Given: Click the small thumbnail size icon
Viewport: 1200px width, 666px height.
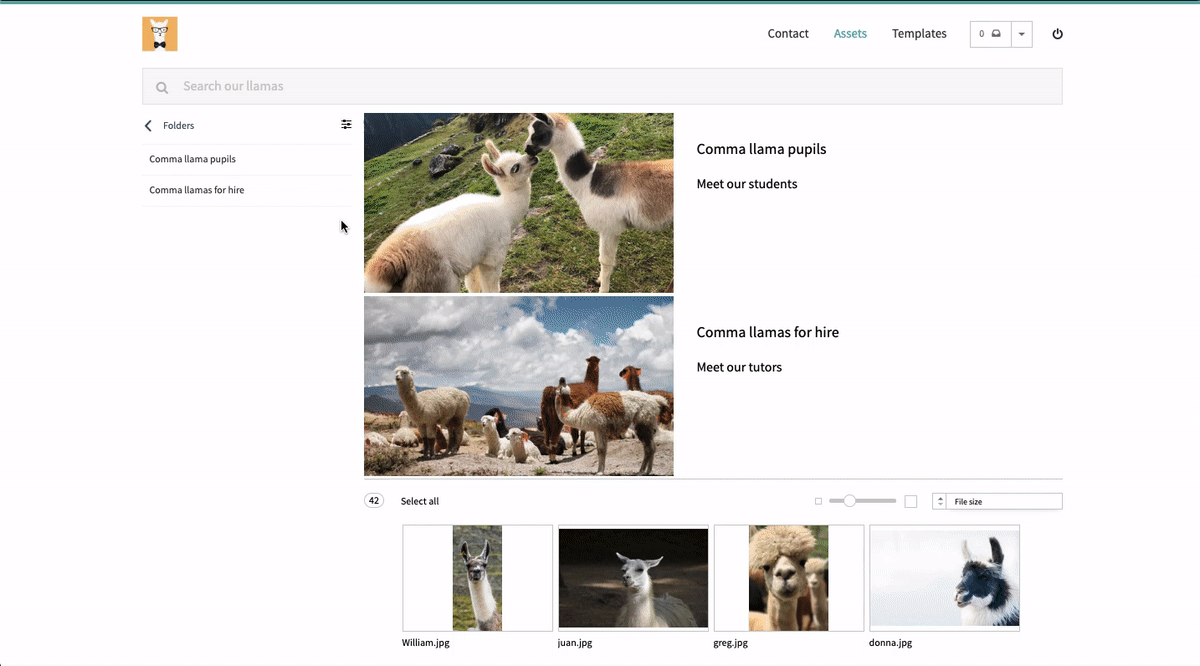Looking at the screenshot, I should pos(818,501).
